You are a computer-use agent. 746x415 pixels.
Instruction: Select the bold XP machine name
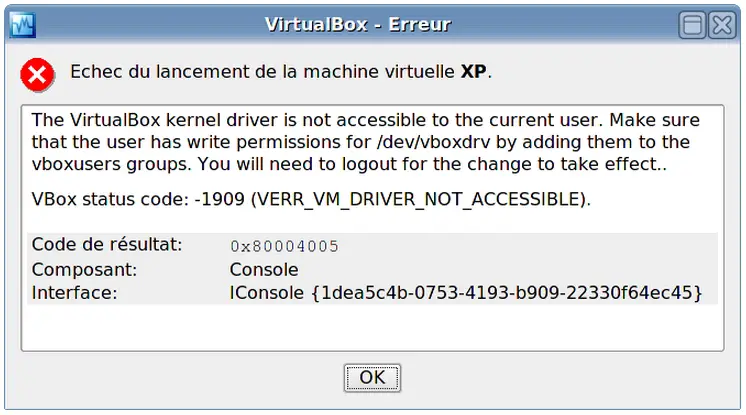(x=473, y=72)
